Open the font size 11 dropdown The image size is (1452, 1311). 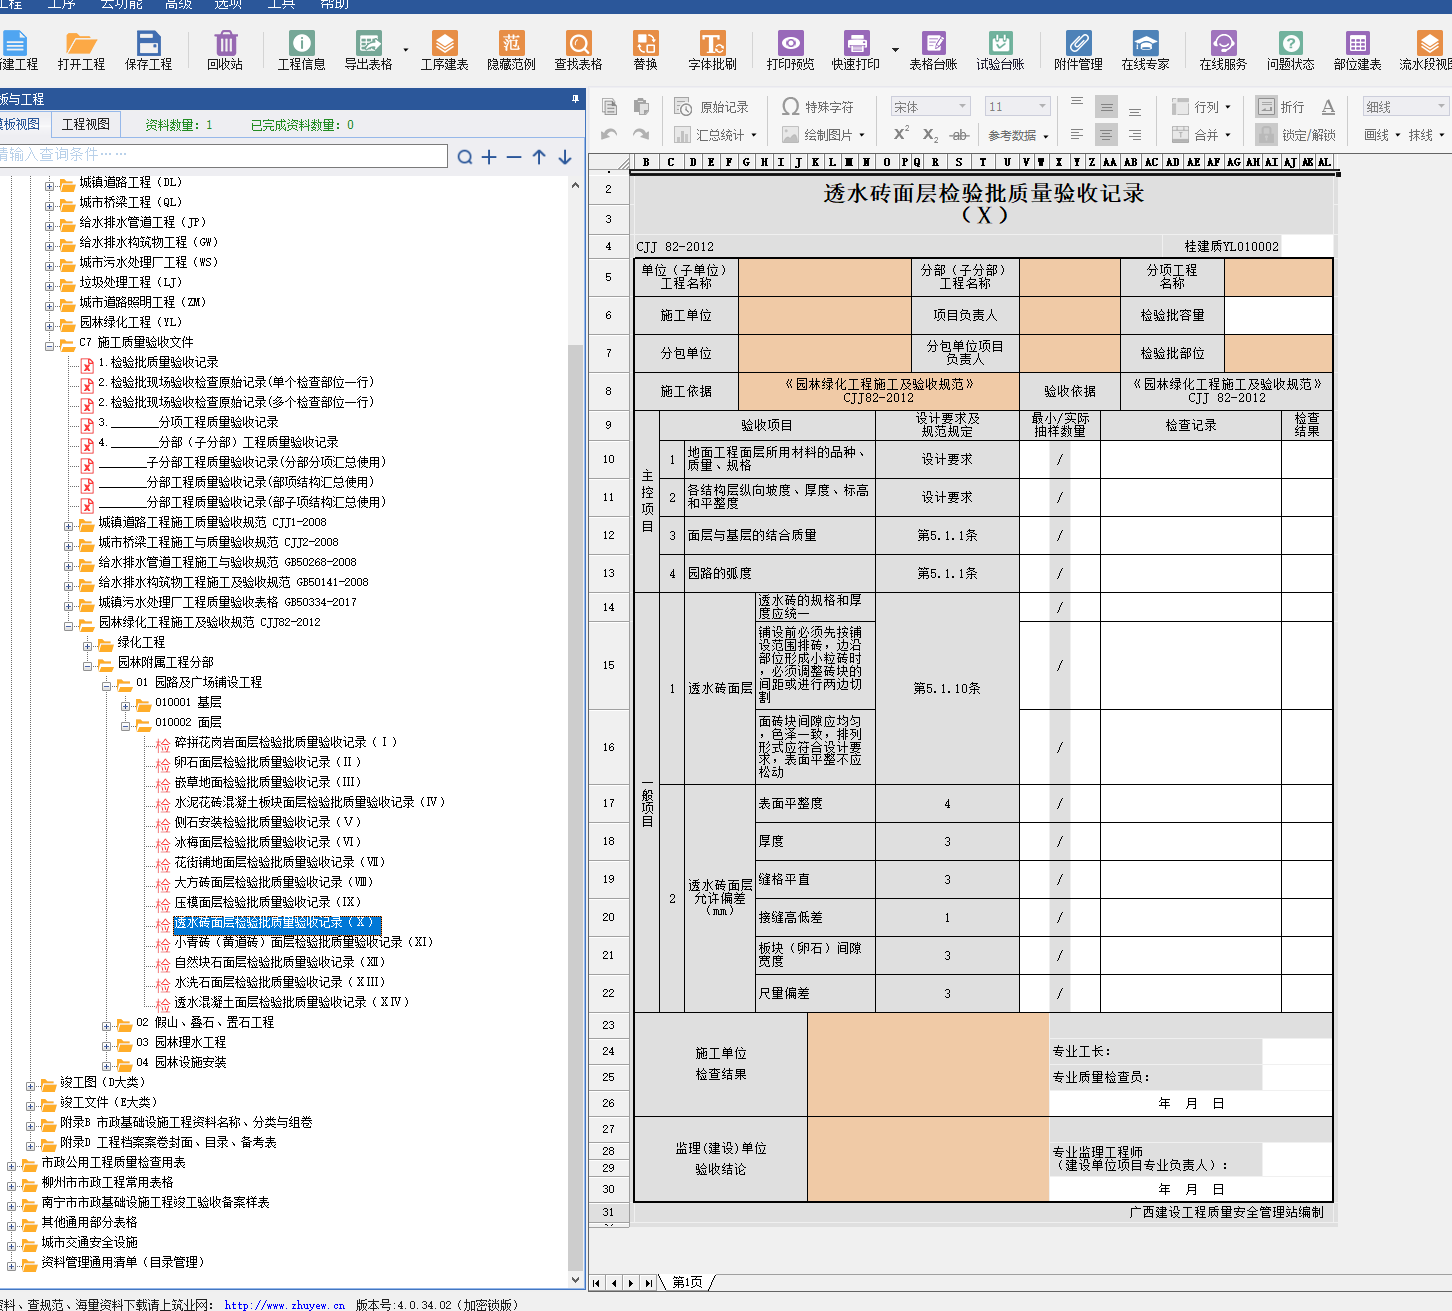tap(1018, 107)
